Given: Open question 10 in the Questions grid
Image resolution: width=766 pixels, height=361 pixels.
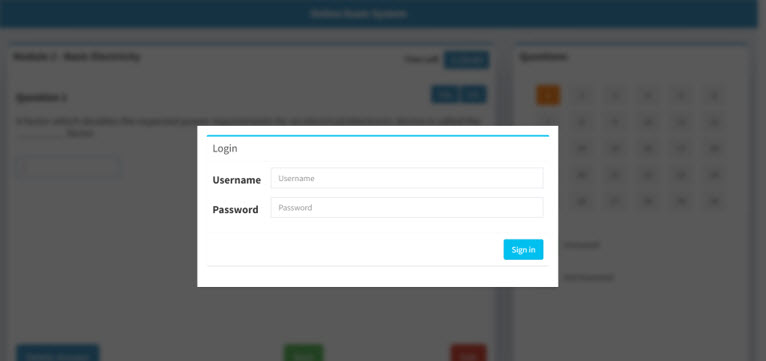Looking at the screenshot, I should pyautogui.click(x=648, y=122).
